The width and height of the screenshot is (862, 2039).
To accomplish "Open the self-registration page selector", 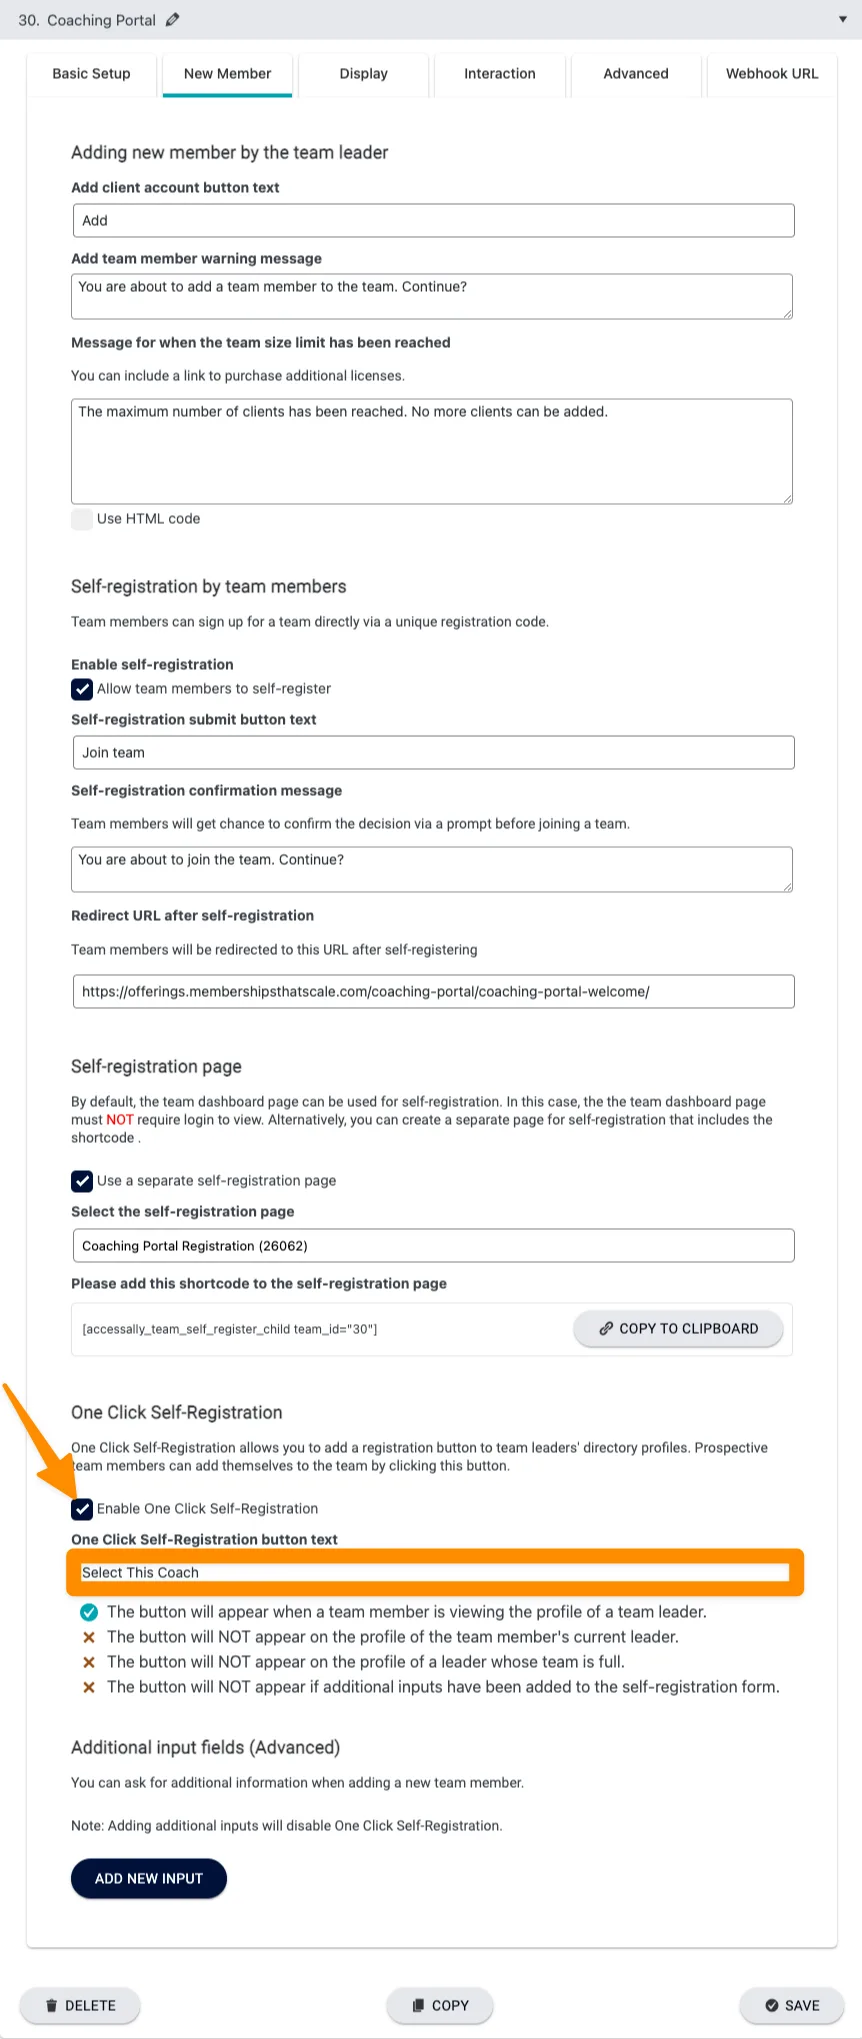I will coord(432,1245).
